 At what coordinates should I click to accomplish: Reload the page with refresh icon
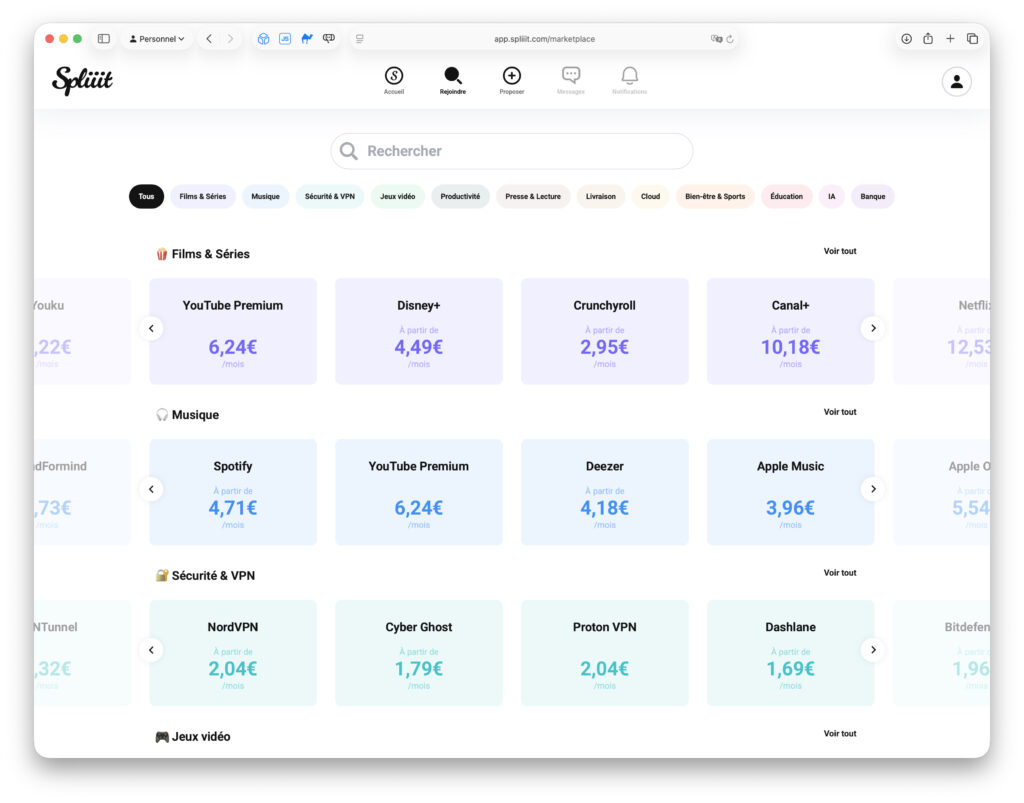coord(730,39)
